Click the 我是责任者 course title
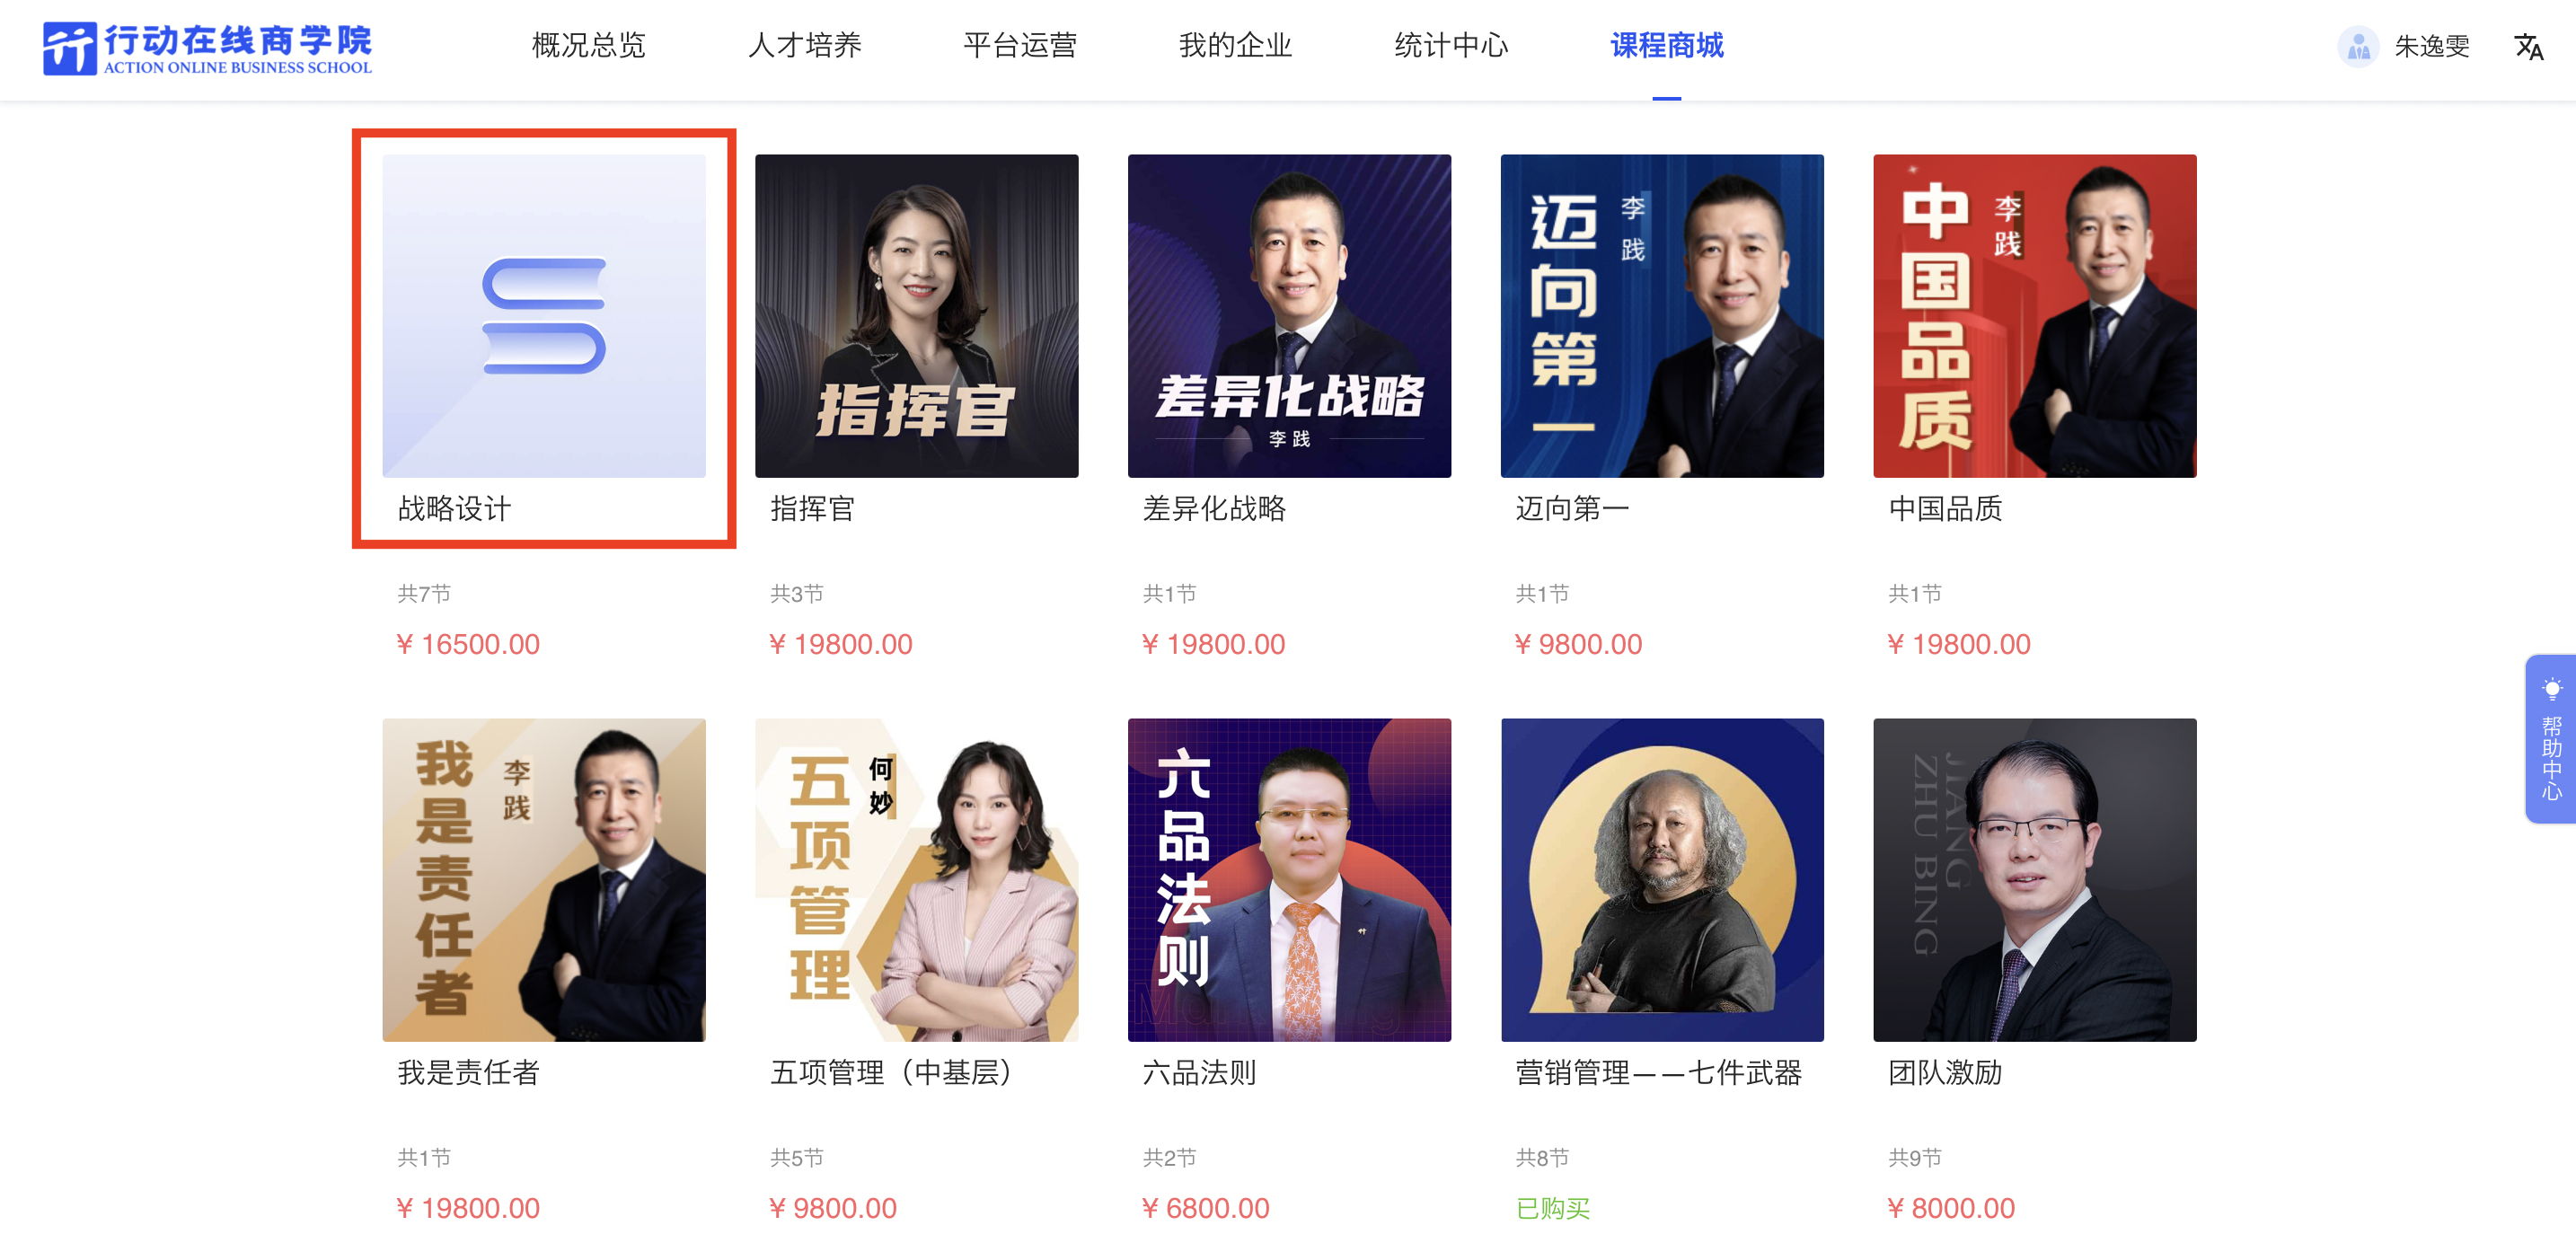 (469, 1073)
